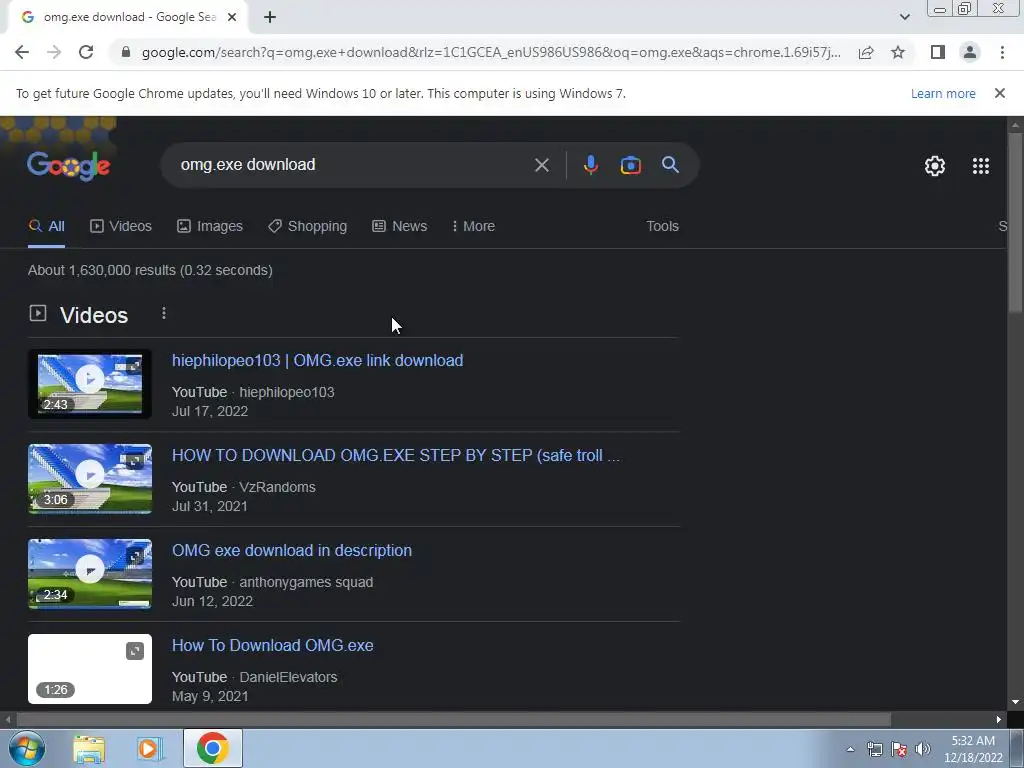Expand preview on the 1:26 thumbnail
The width and height of the screenshot is (1024, 768).
[135, 651]
